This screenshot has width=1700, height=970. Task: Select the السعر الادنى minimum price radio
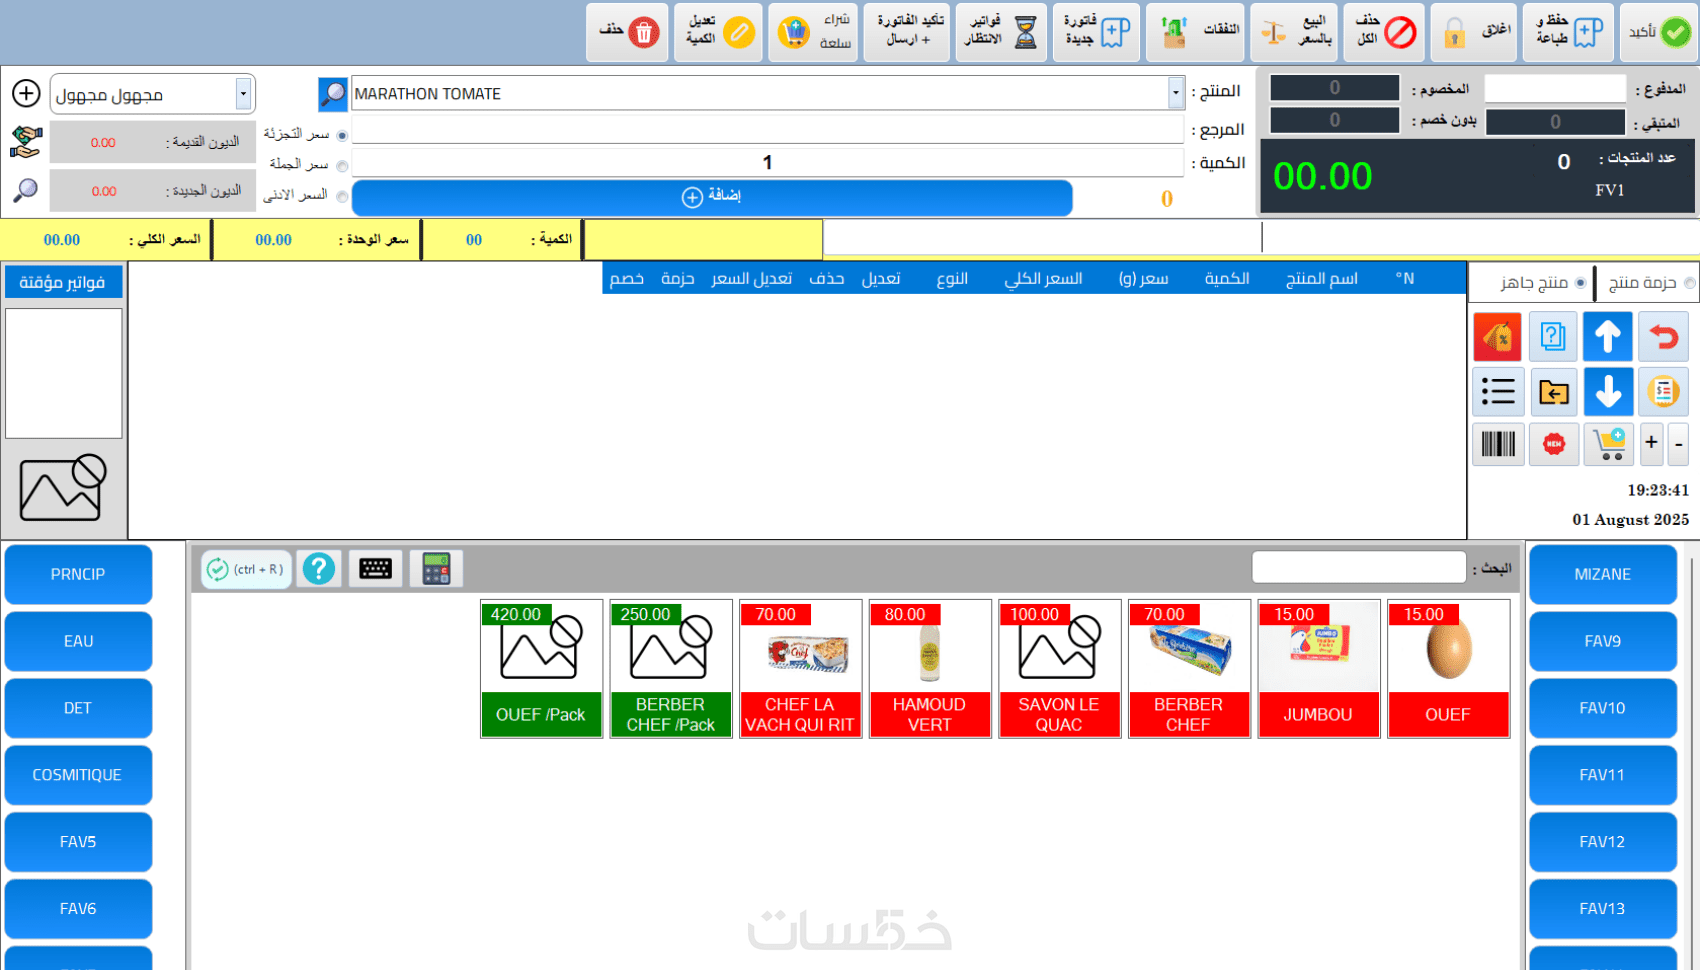point(342,197)
